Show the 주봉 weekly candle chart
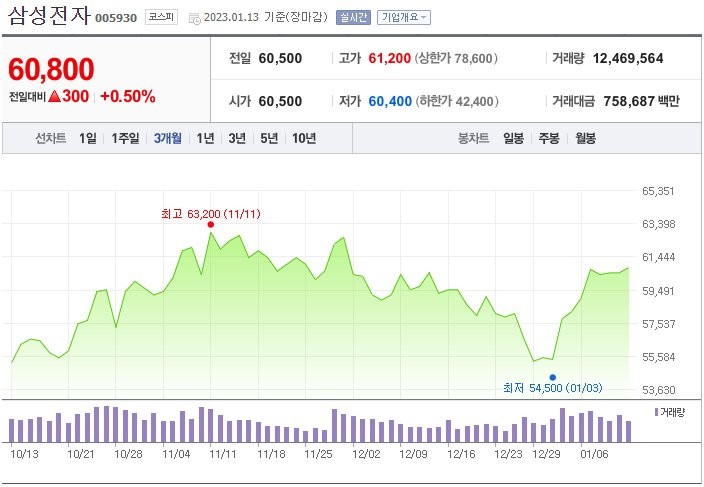Screen dimensions: 704x487 [549, 138]
